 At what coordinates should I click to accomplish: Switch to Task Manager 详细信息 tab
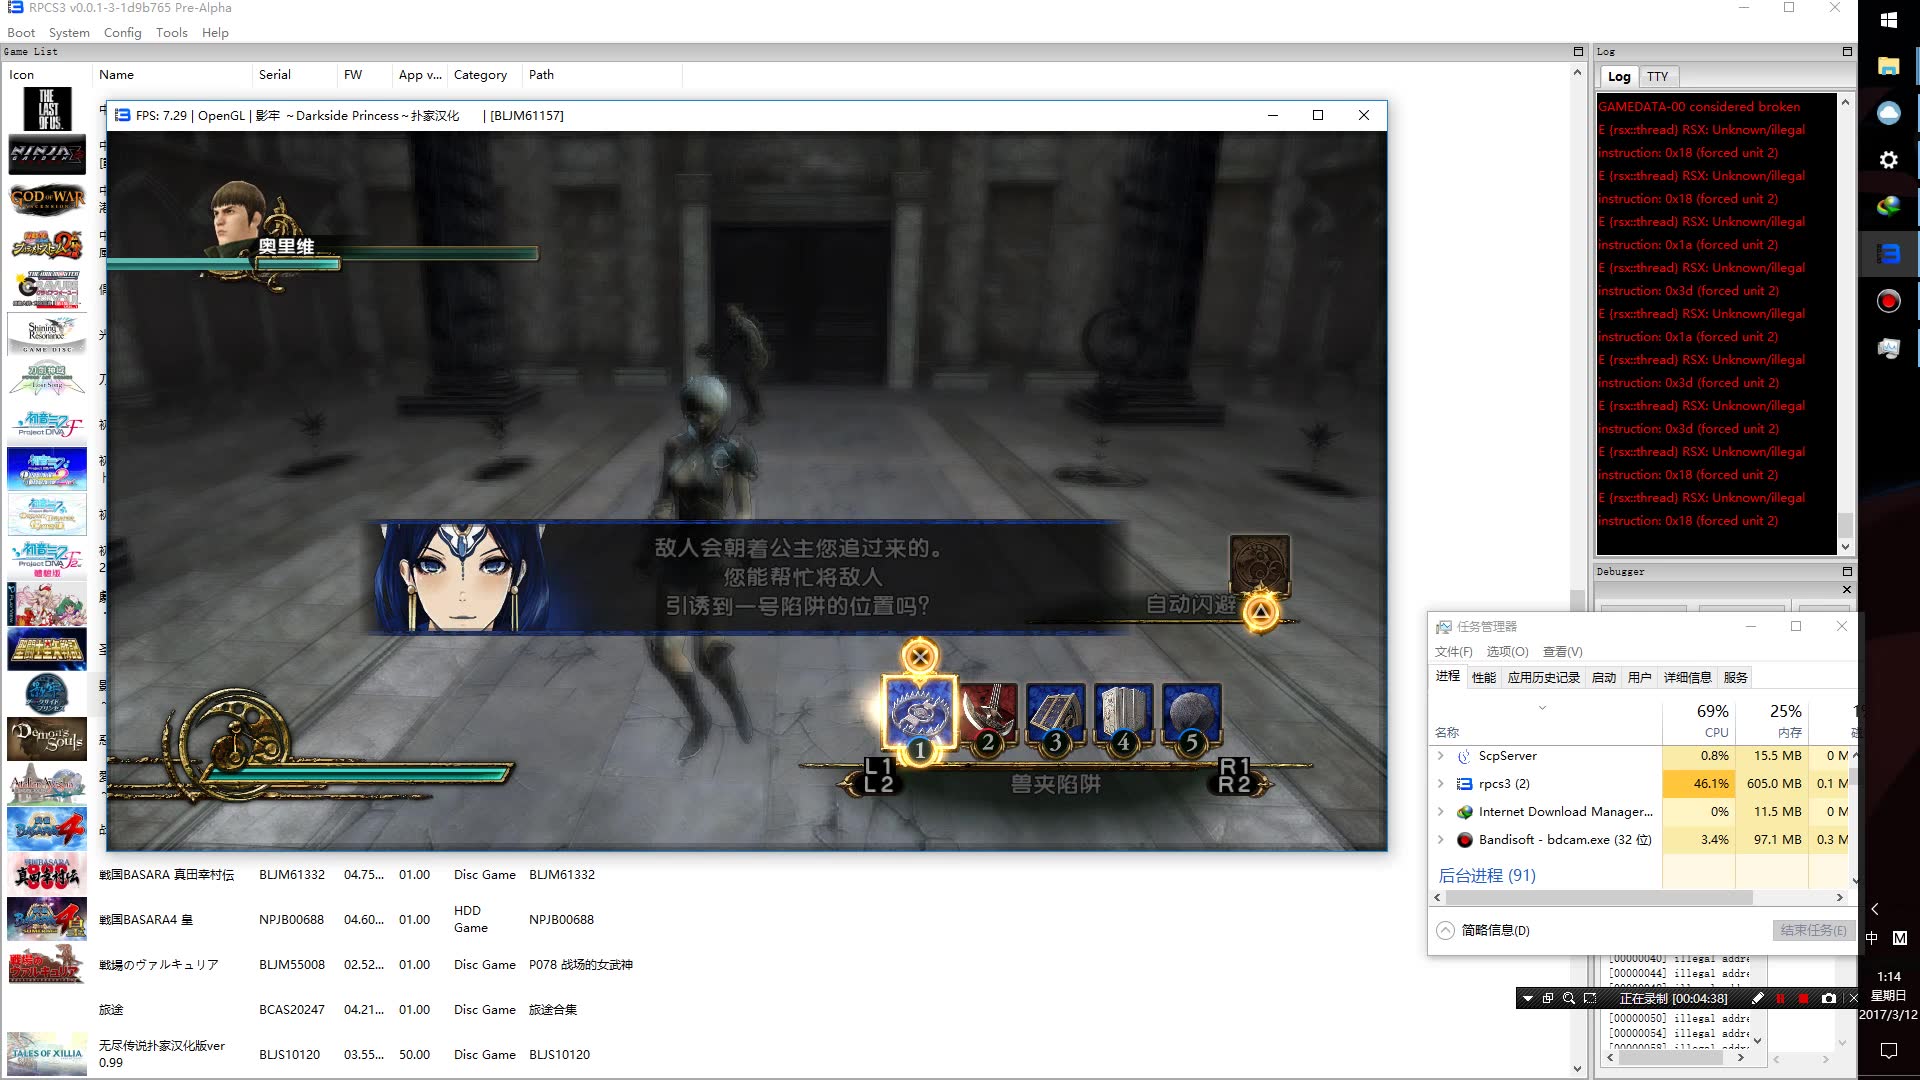[1687, 677]
